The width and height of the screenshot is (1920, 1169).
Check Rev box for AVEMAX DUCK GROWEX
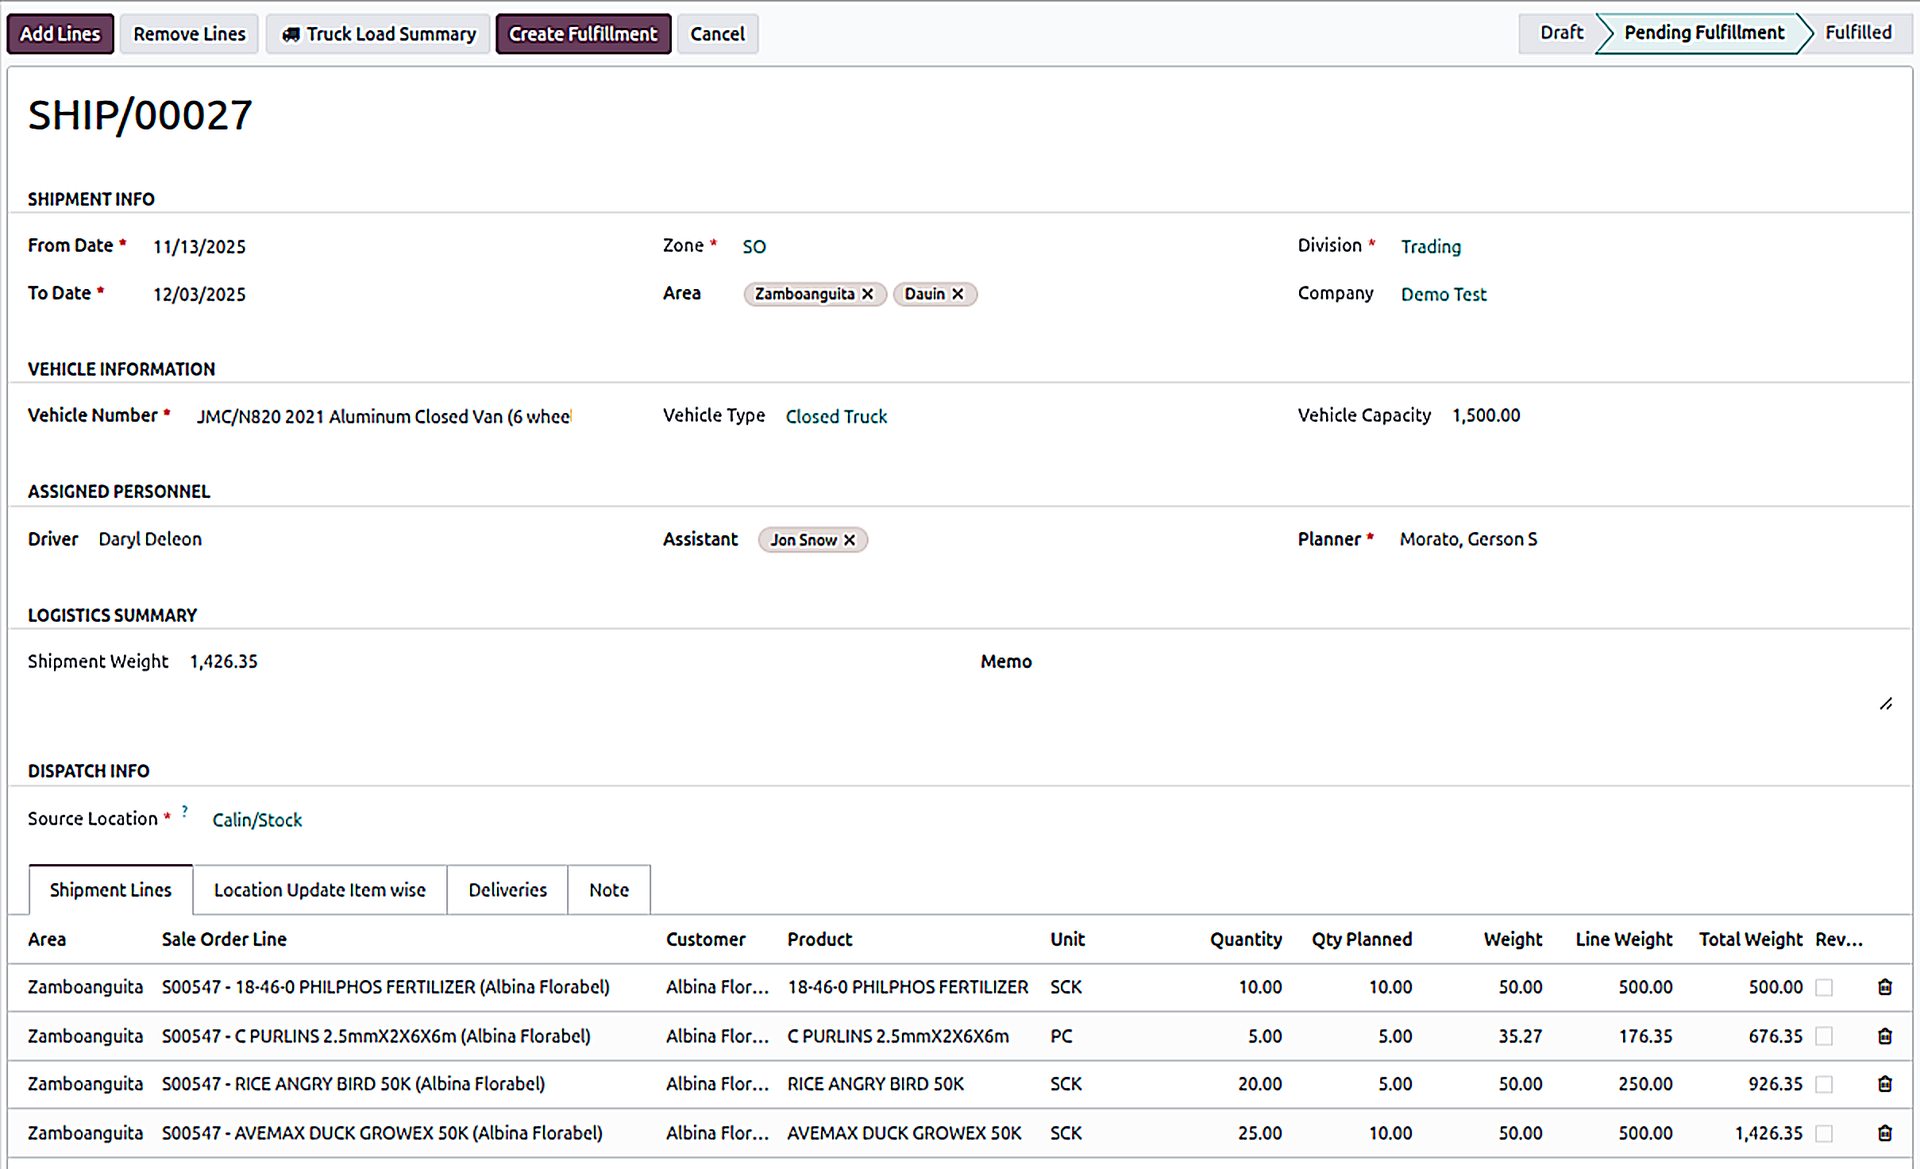1824,1133
